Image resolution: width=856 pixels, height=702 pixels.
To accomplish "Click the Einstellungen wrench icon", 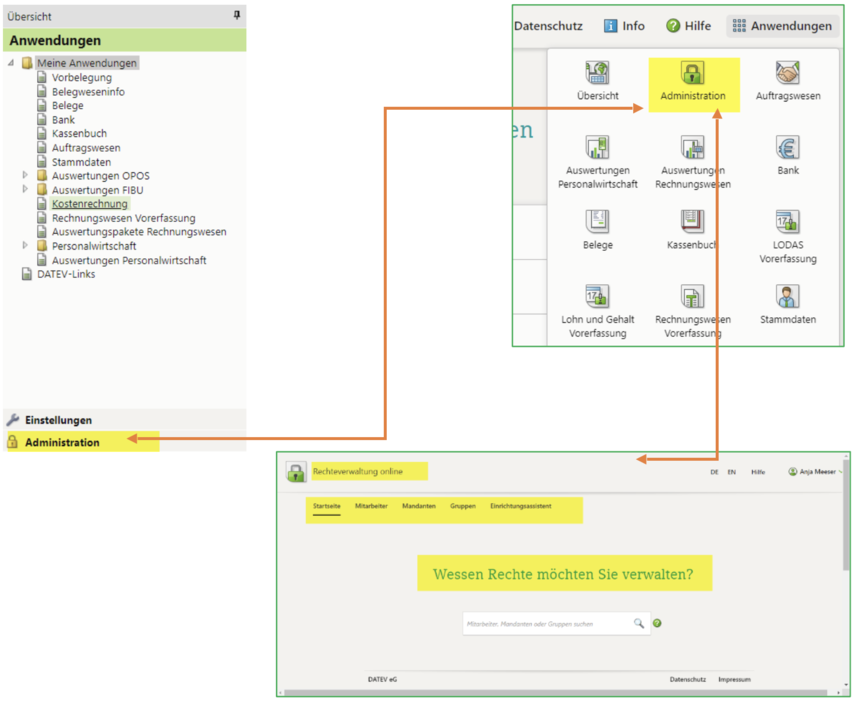I will click(x=13, y=420).
